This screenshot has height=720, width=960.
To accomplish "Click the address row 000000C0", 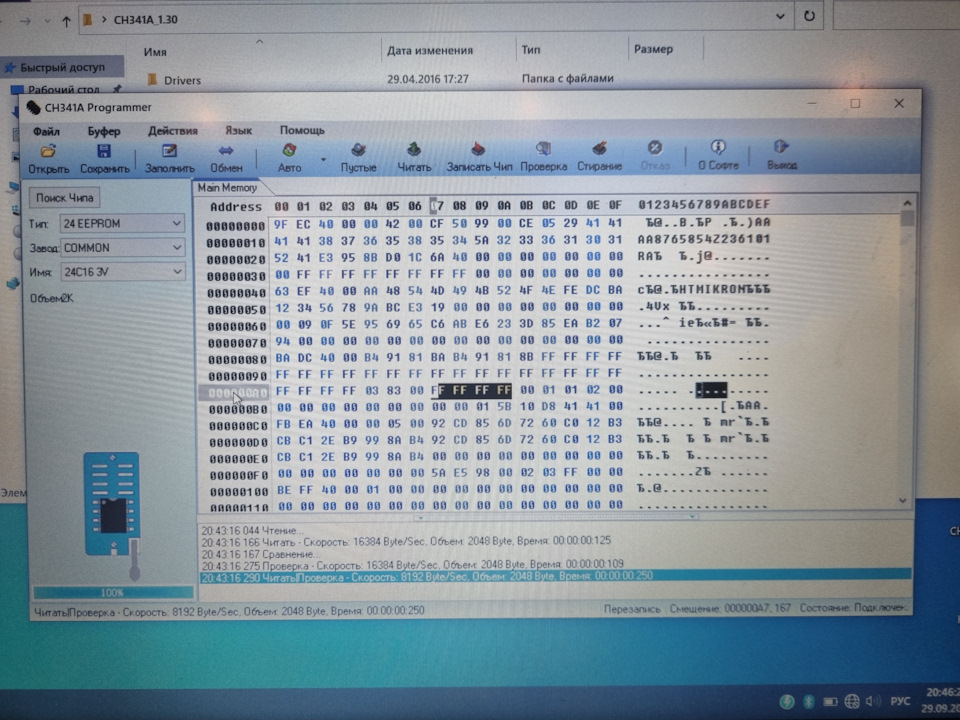I will [238, 426].
